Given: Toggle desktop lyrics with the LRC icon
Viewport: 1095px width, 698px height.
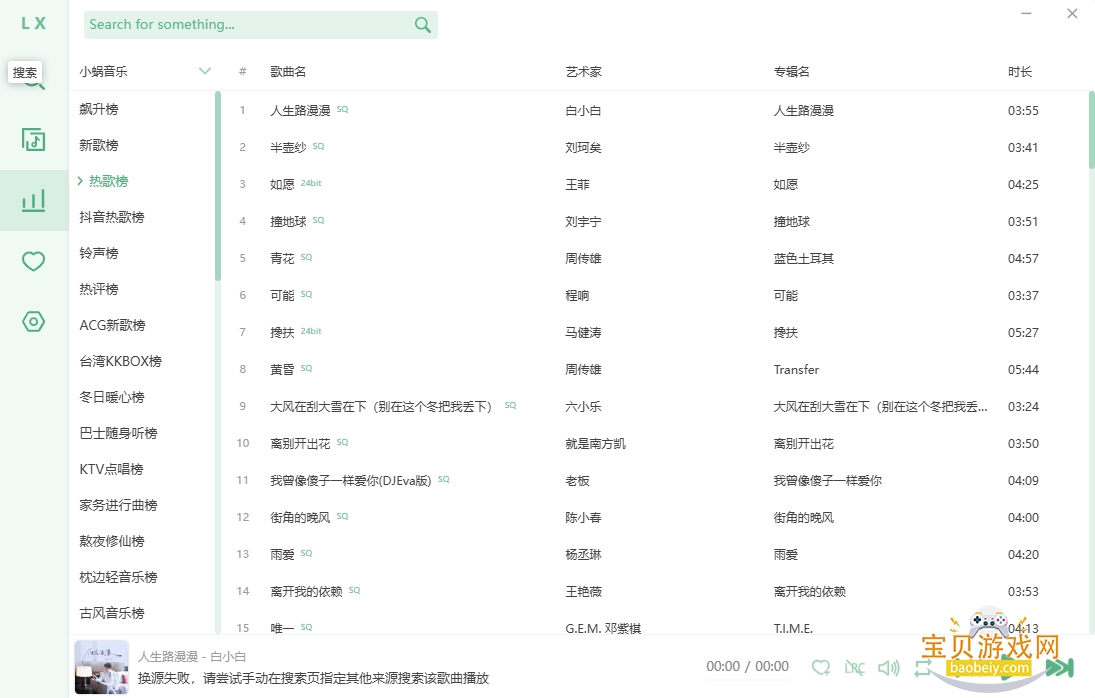Looking at the screenshot, I should 854,667.
